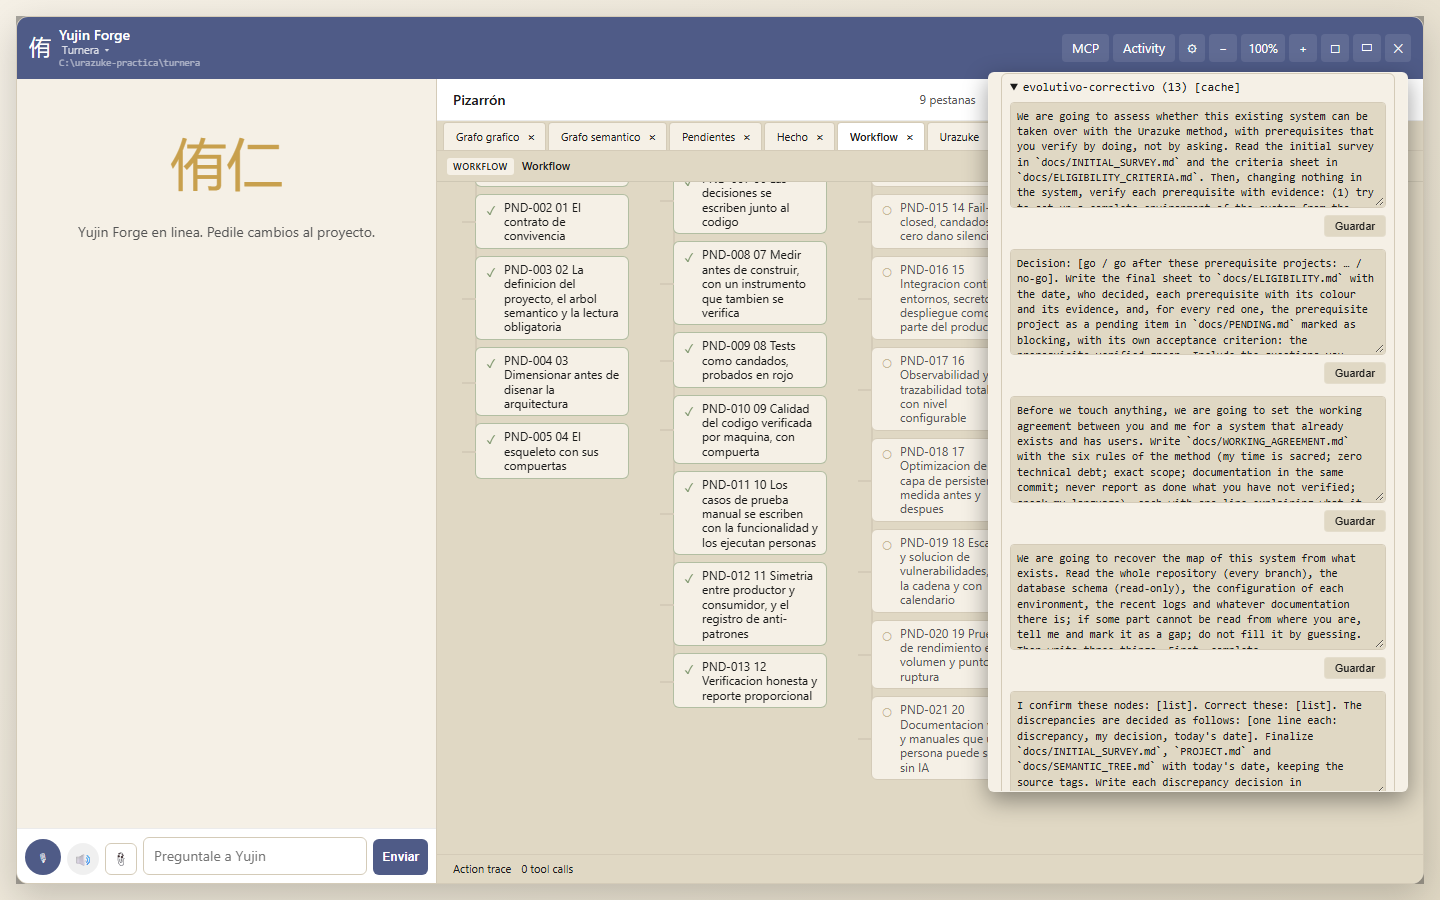The image size is (1440, 900).
Task: Close the Workflow tab
Action: point(910,138)
